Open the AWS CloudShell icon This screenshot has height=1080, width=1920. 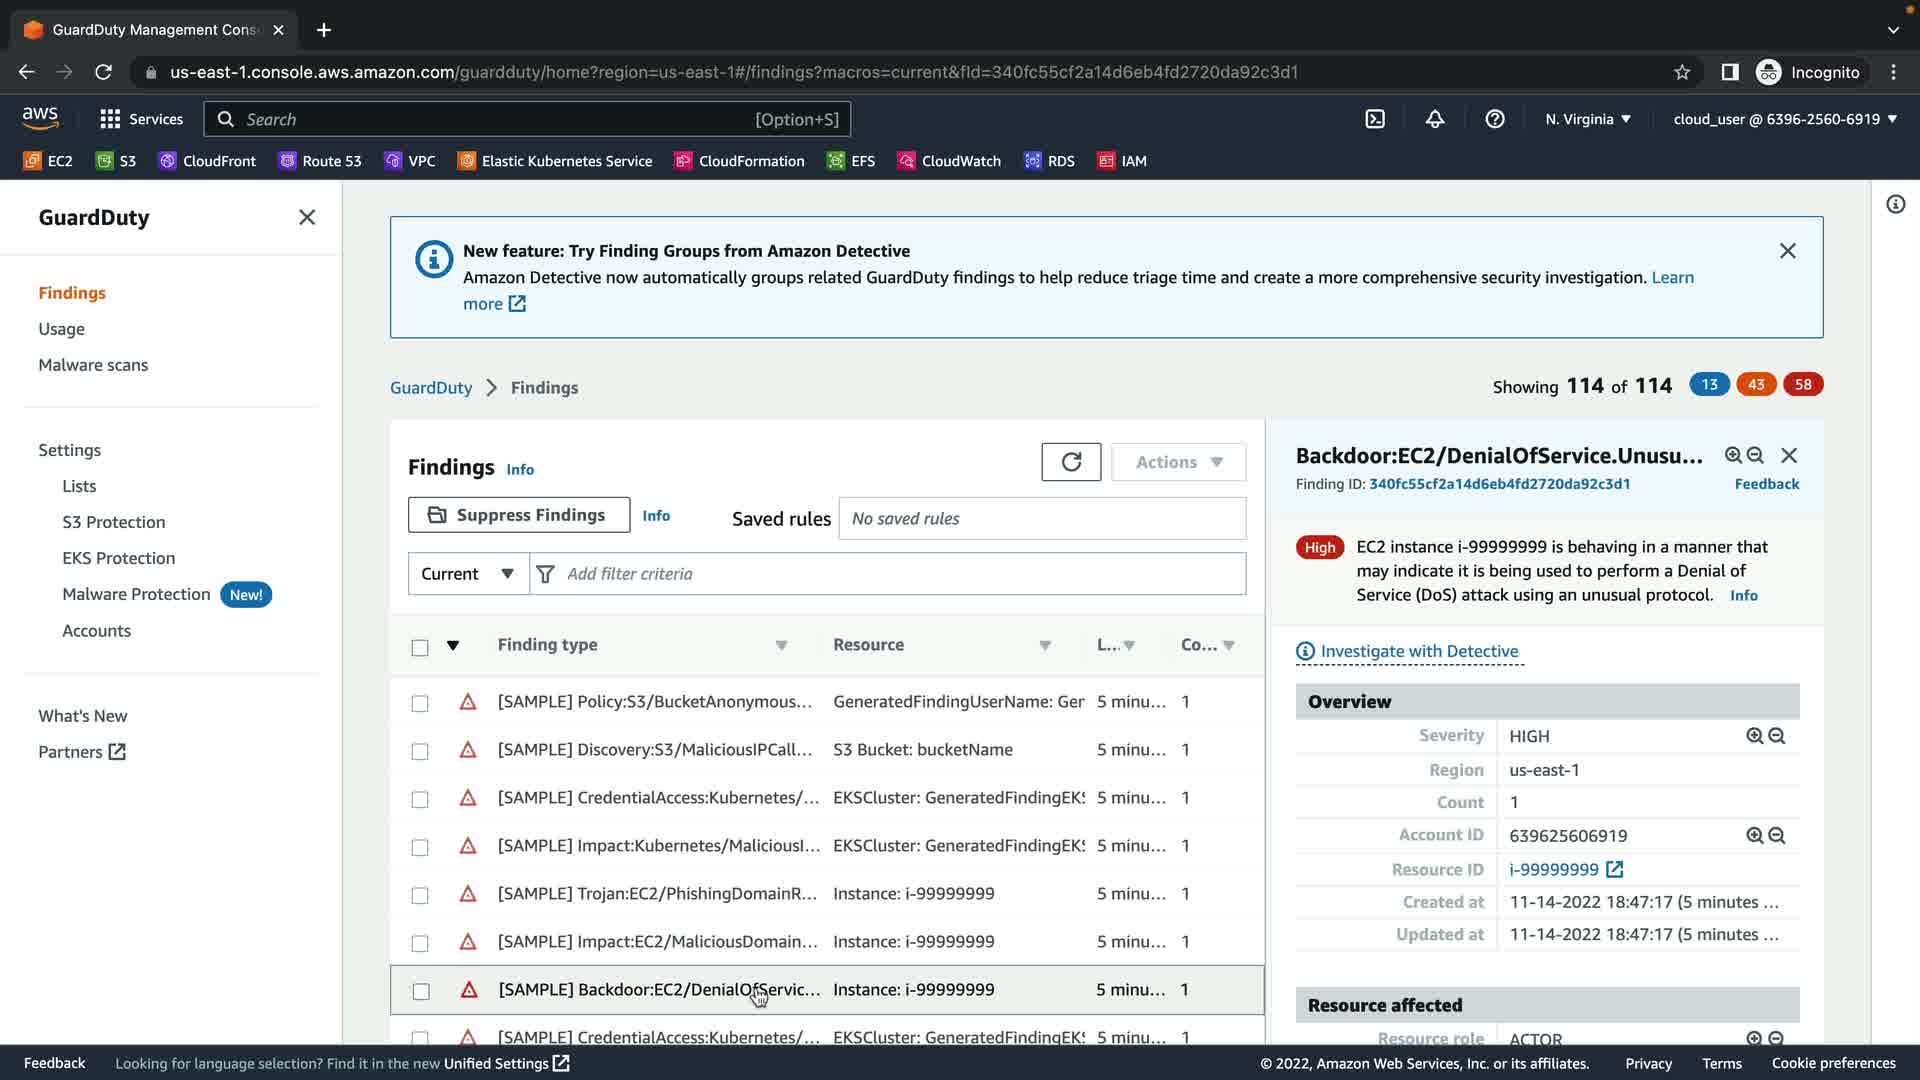point(1375,119)
